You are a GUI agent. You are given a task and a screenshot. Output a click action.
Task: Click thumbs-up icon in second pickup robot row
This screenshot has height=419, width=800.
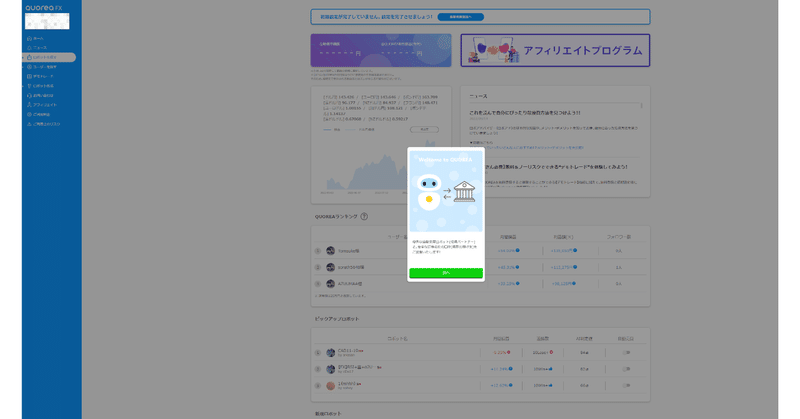(551, 368)
